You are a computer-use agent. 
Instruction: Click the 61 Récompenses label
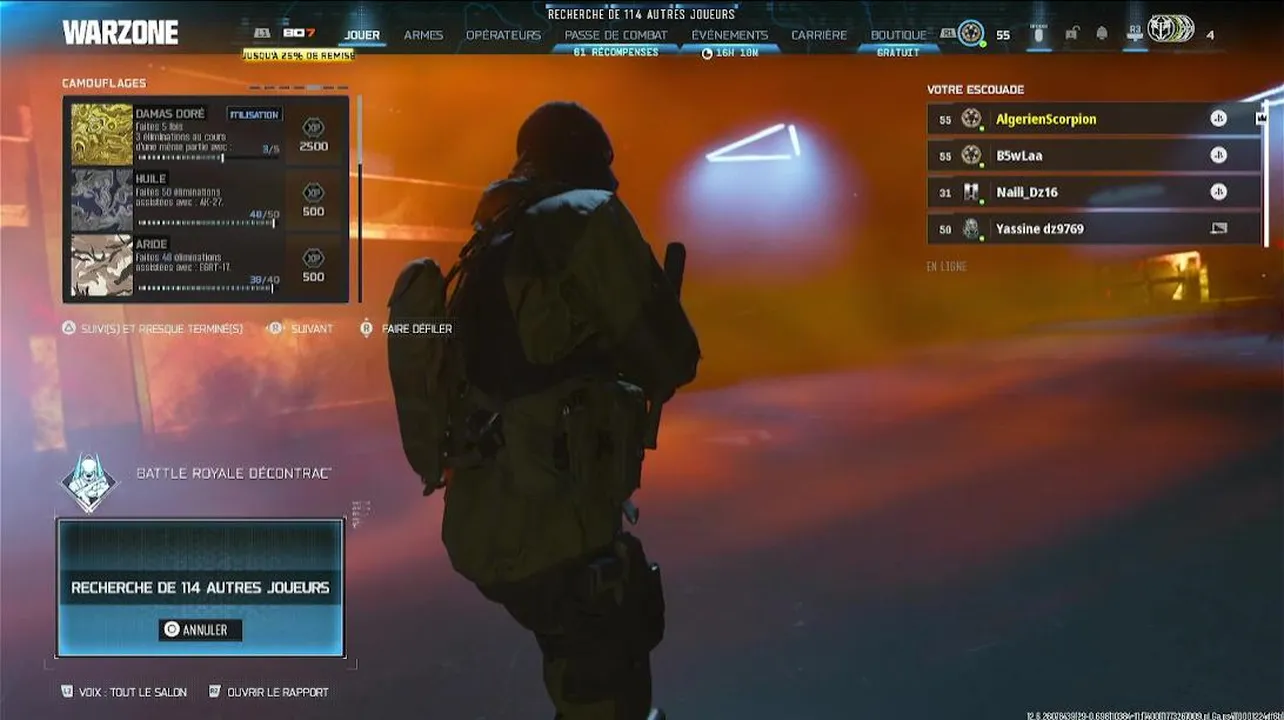tap(616, 53)
